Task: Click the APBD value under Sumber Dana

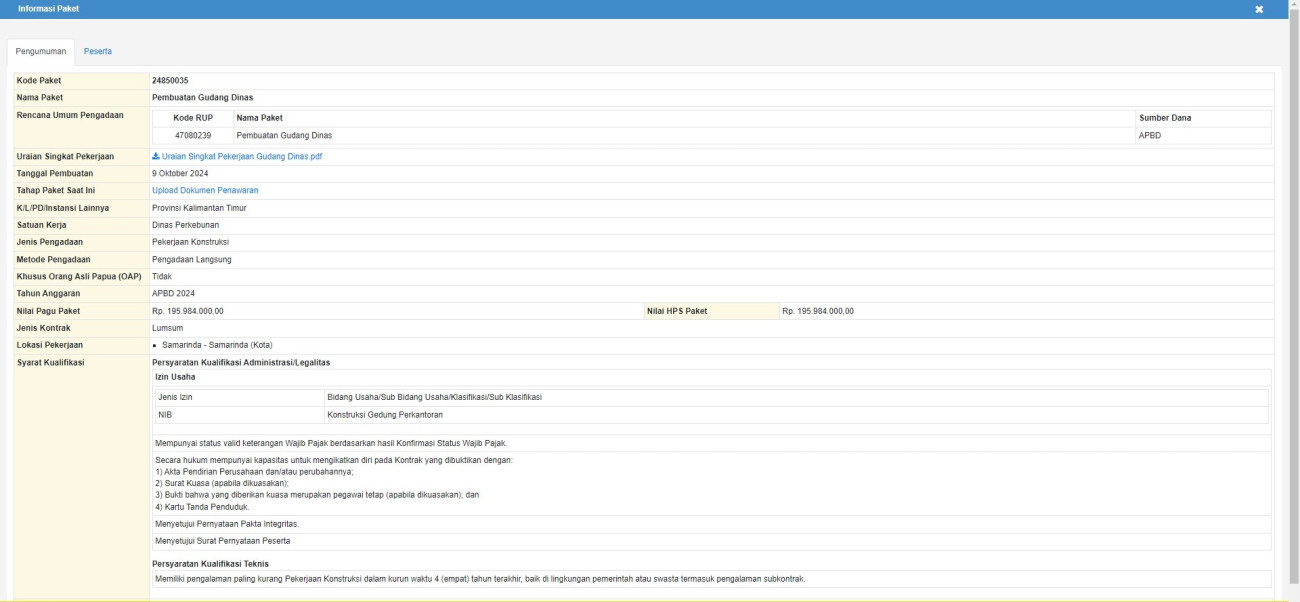Action: tap(1151, 135)
